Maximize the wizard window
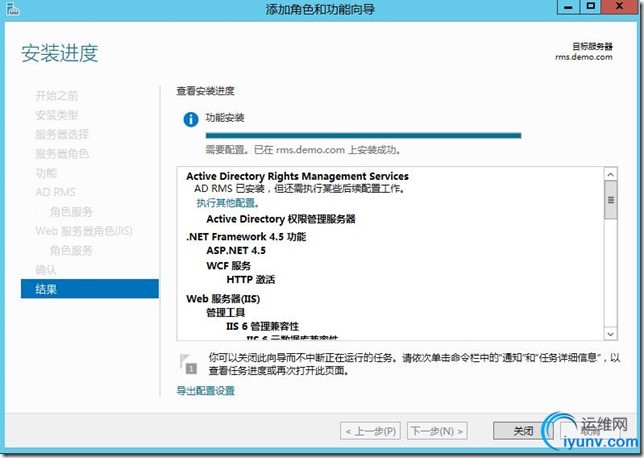This screenshot has width=644, height=458. pyautogui.click(x=591, y=7)
